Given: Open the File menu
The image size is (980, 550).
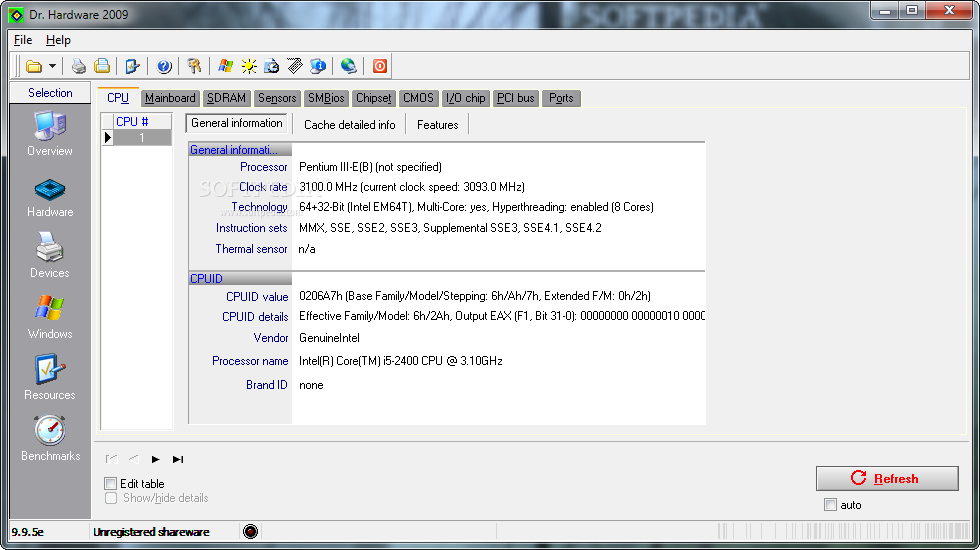Looking at the screenshot, I should pos(23,40).
